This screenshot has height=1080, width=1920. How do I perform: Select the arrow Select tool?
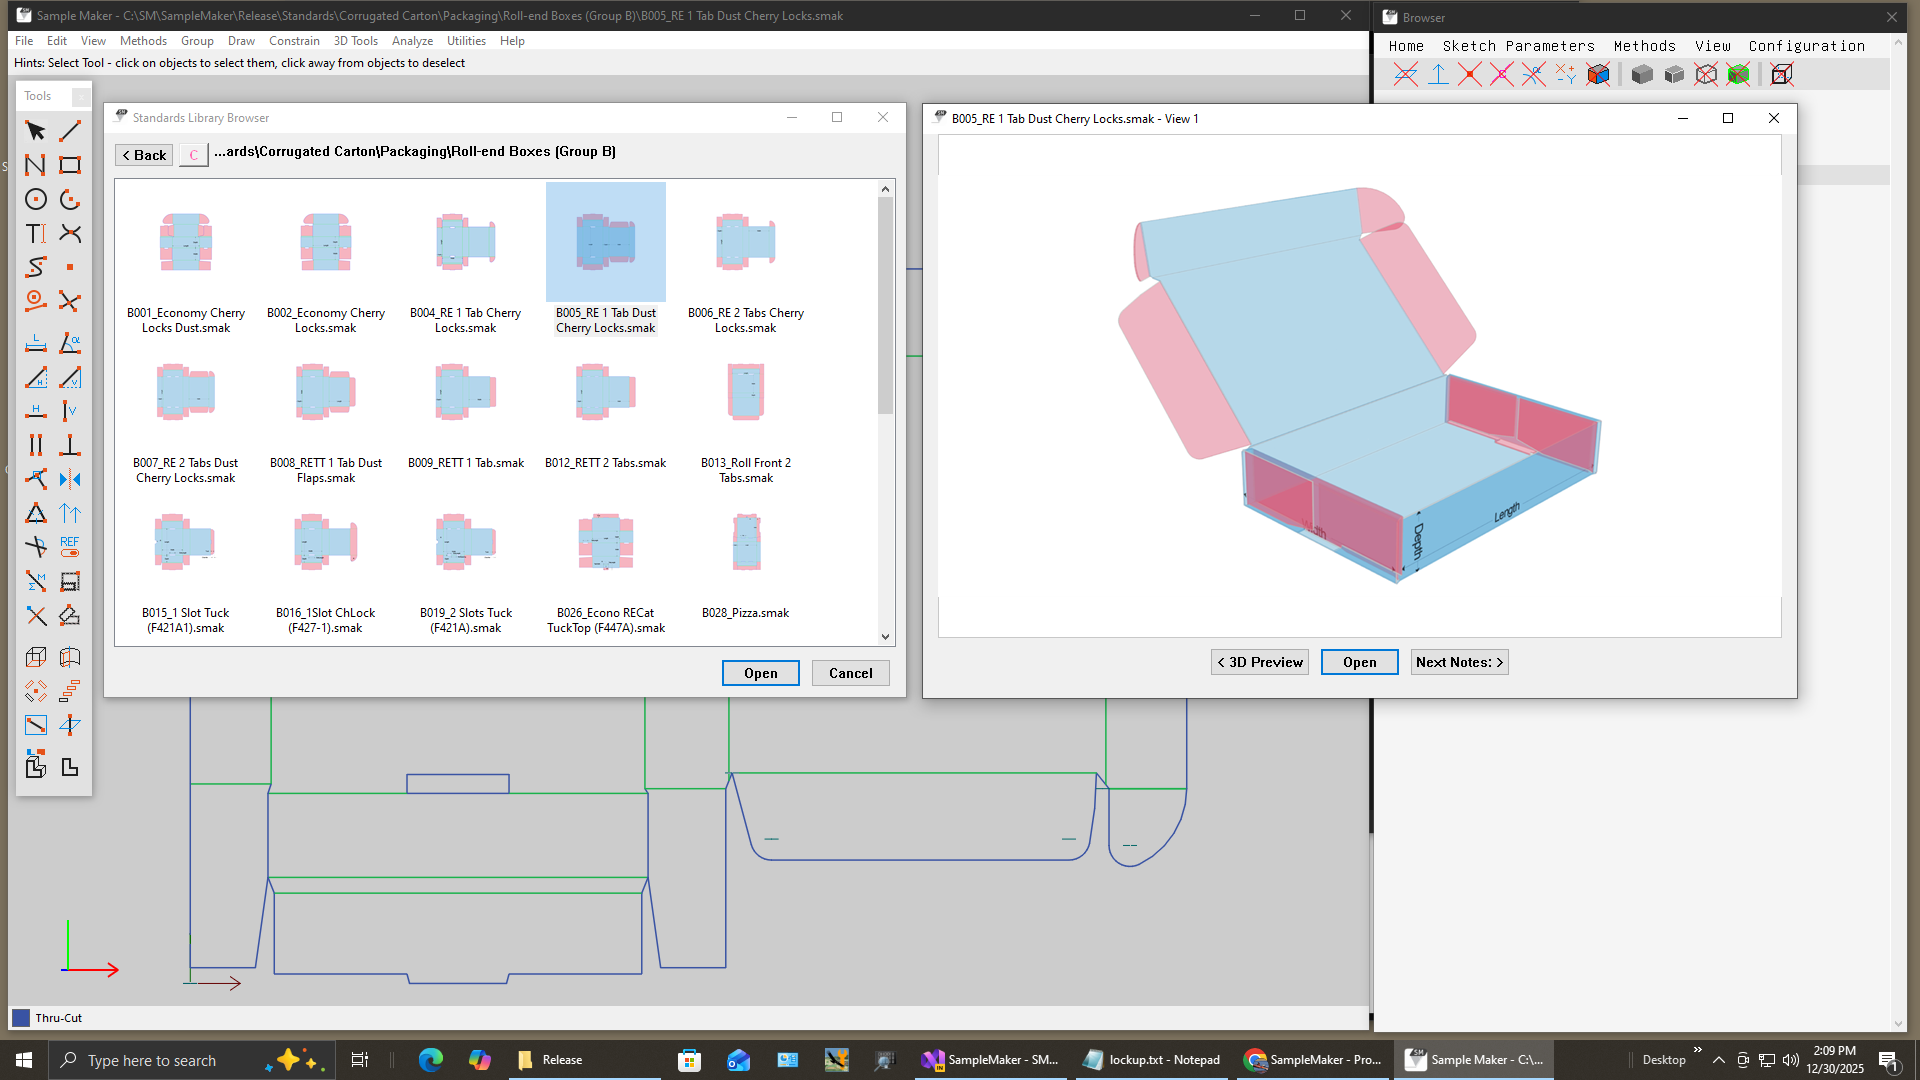tap(35, 131)
